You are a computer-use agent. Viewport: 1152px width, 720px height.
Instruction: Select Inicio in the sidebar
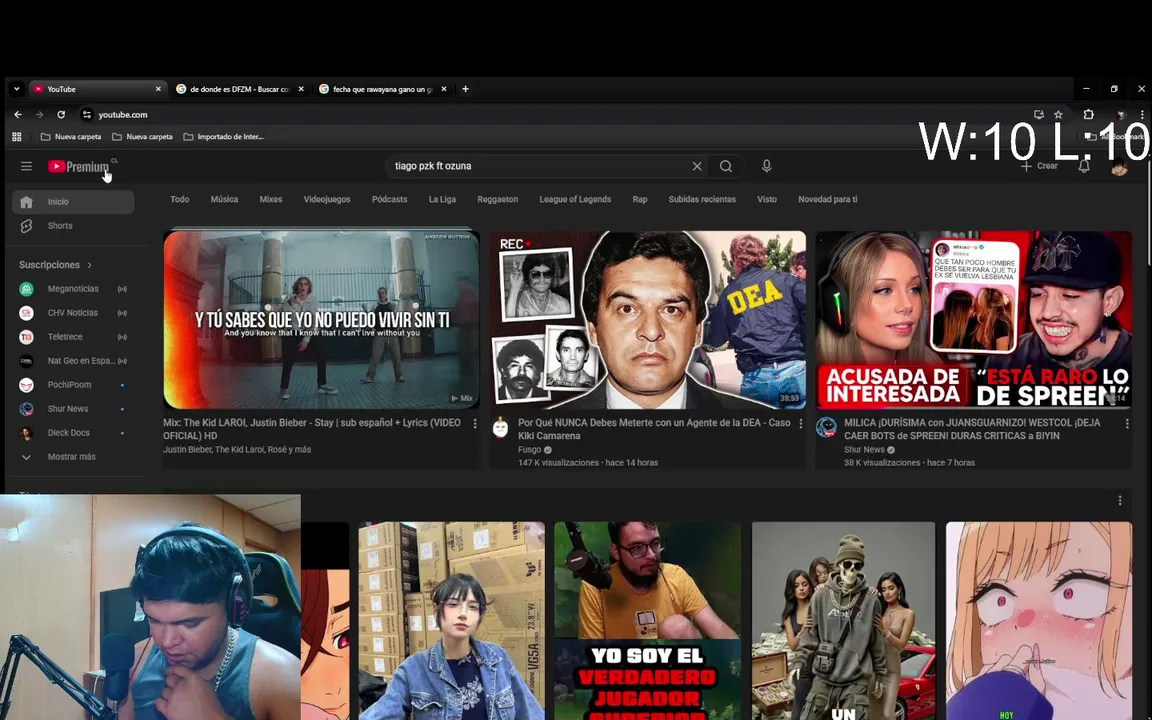pos(73,202)
